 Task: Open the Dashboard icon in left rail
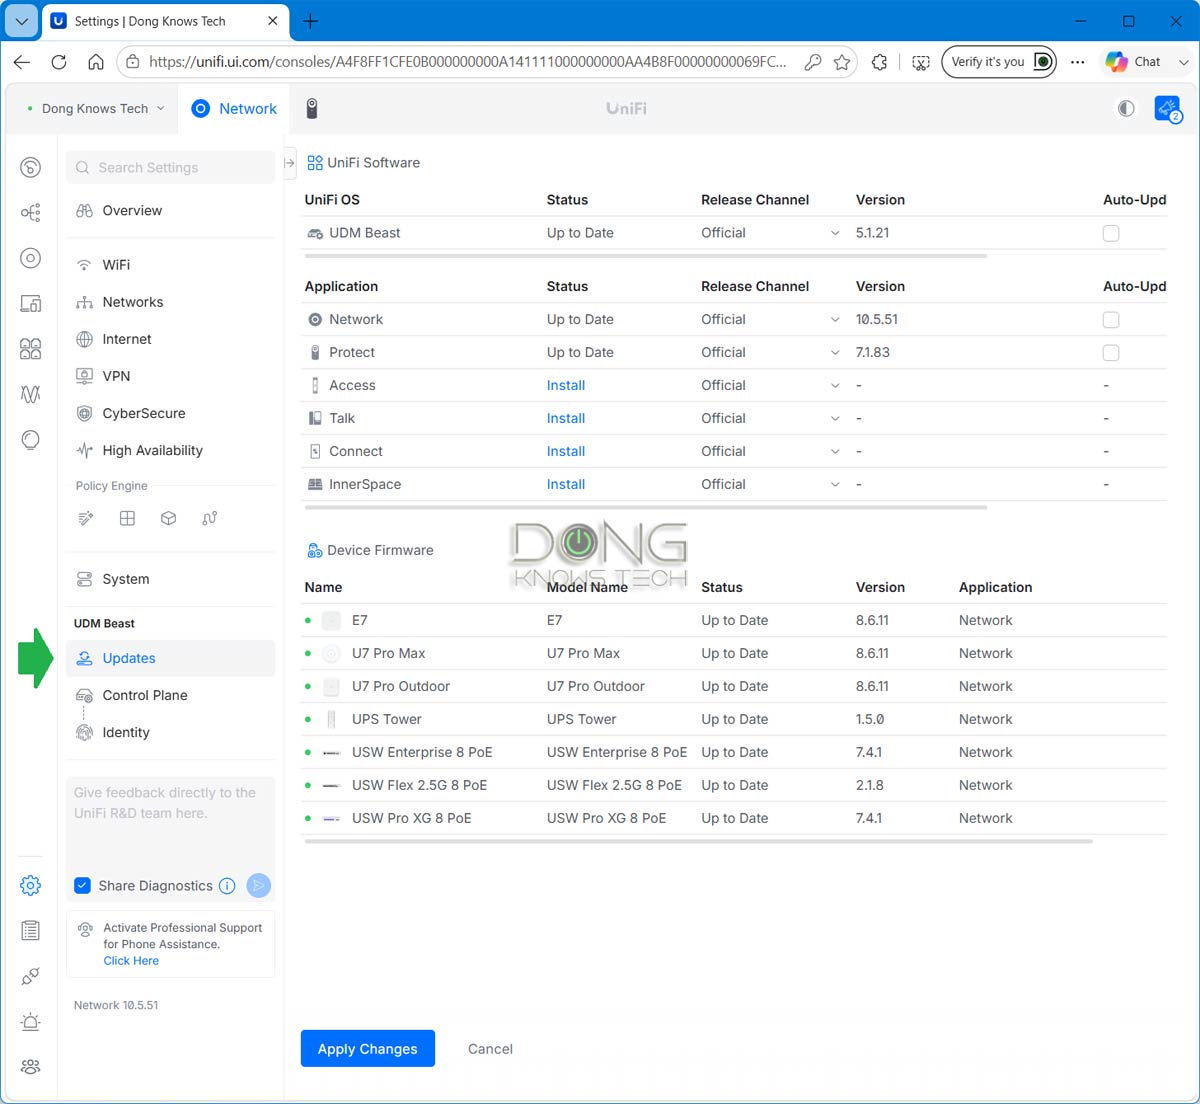31,167
